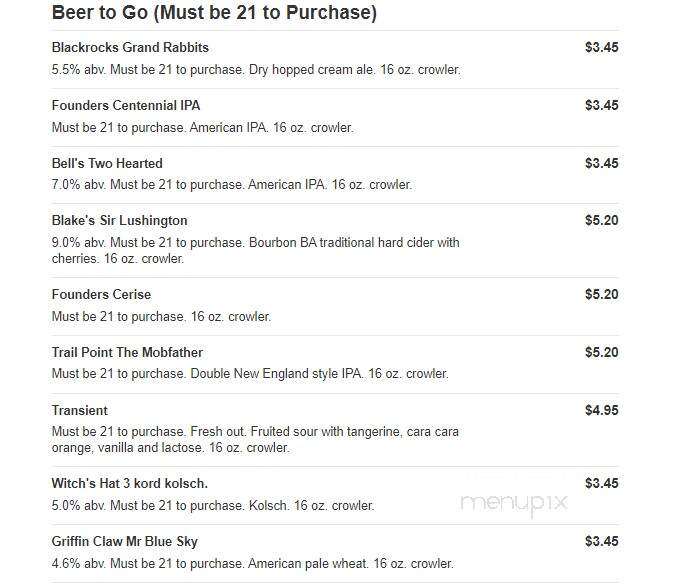This screenshot has height=585, width=693.
Task: Click the Double New England style IPA description
Action: [x=250, y=374]
